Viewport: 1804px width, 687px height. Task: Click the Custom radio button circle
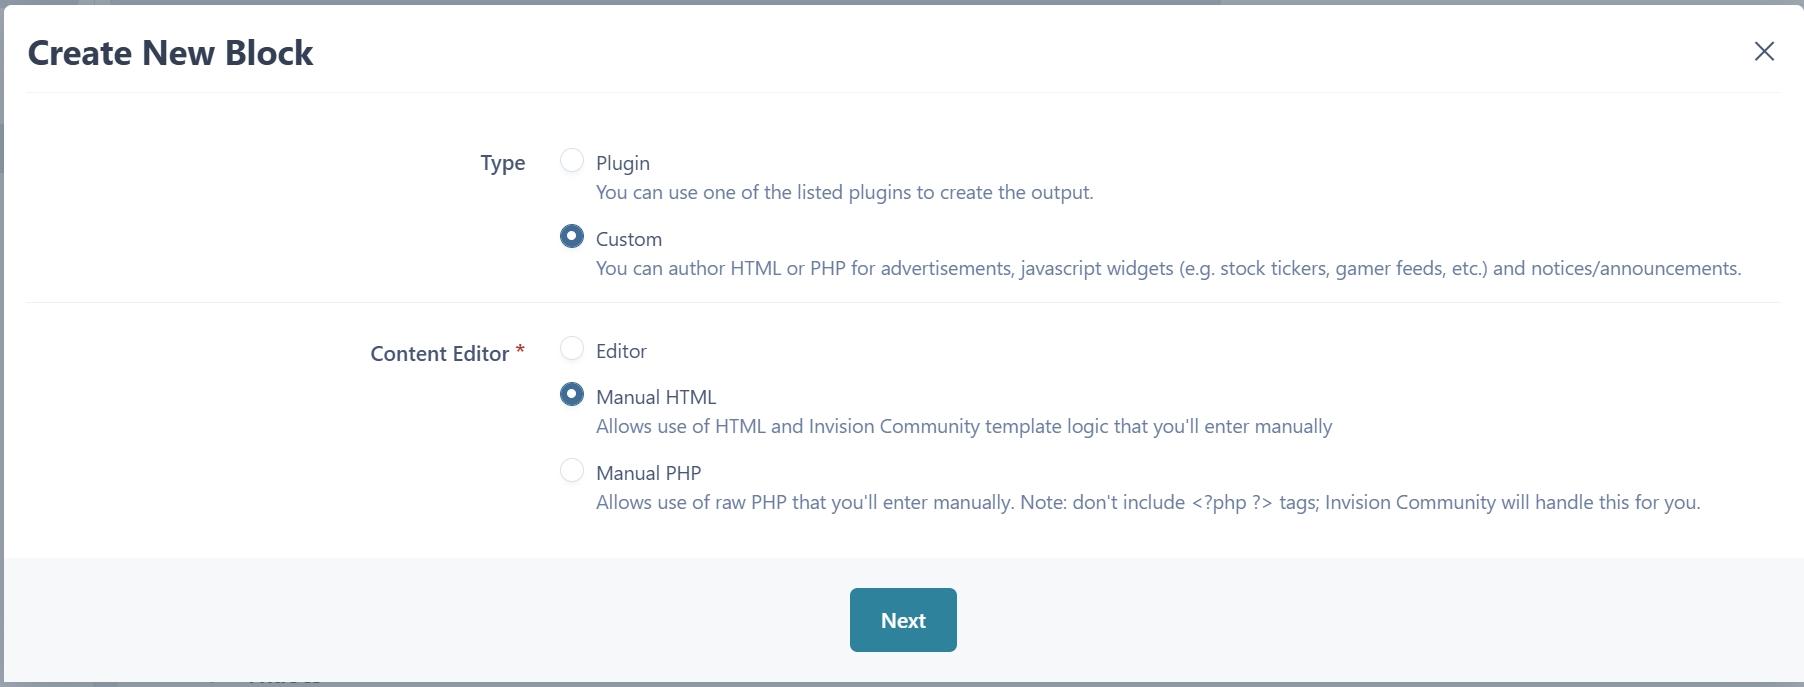(x=572, y=237)
